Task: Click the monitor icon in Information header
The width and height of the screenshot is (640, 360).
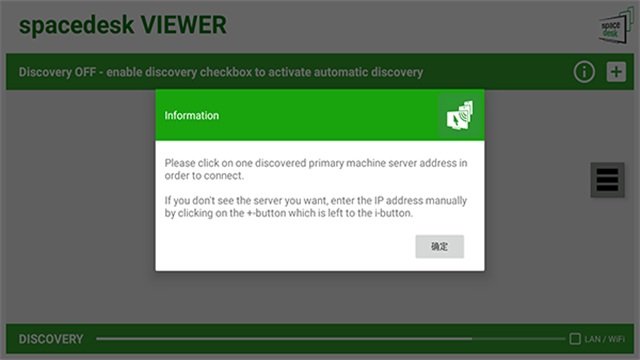Action: (460, 116)
